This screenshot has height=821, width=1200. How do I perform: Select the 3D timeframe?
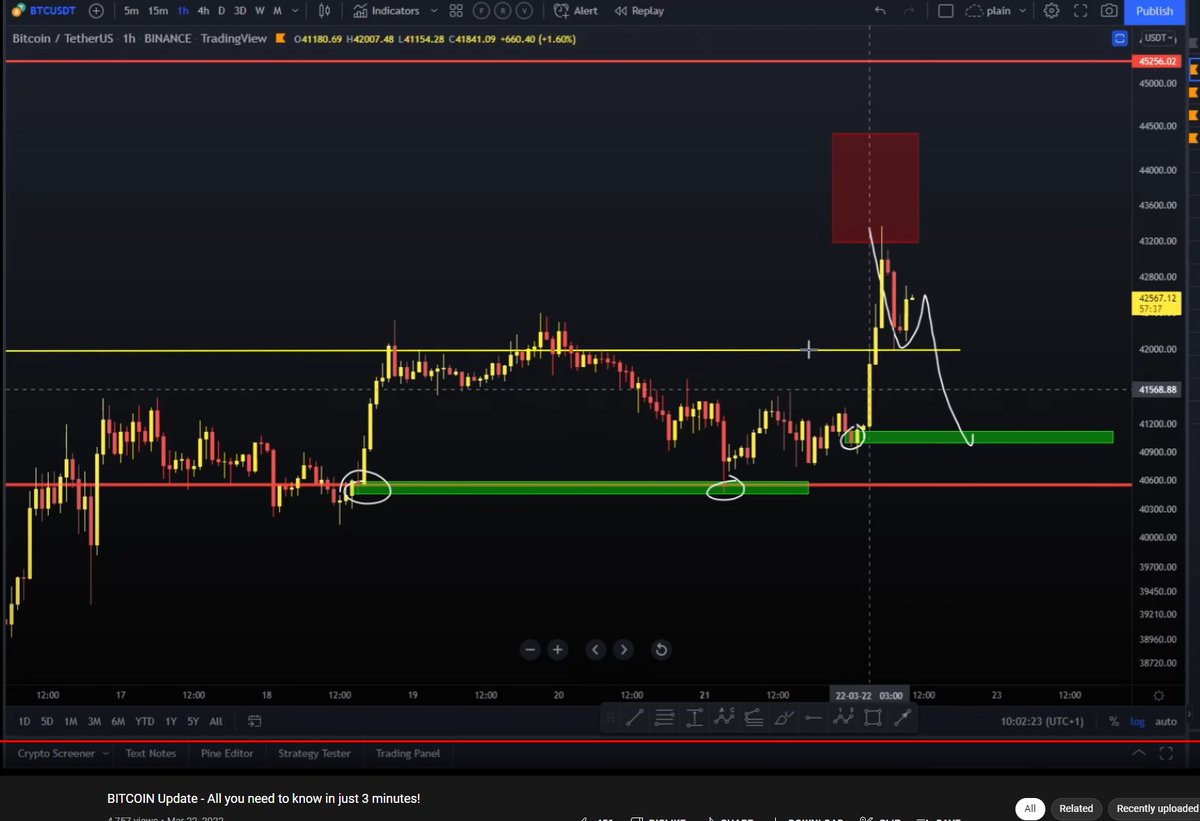tap(240, 11)
